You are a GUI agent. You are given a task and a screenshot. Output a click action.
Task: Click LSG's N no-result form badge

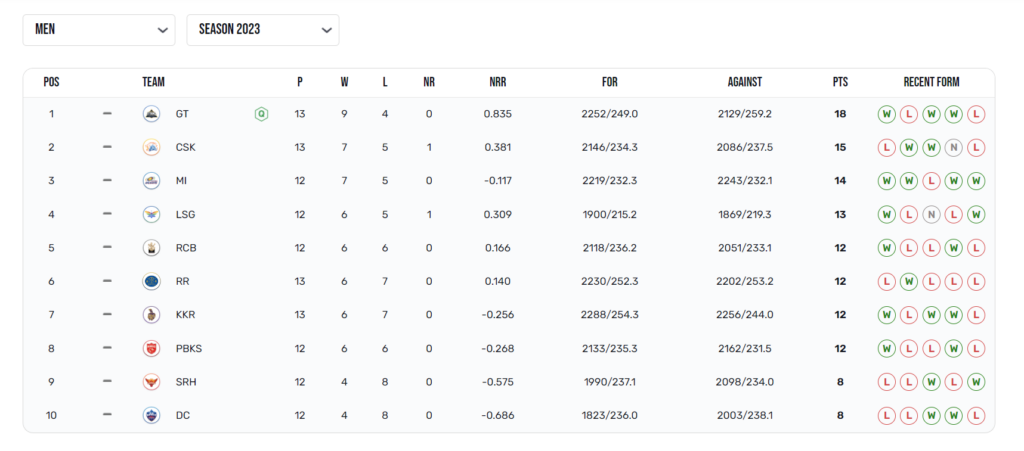point(931,214)
